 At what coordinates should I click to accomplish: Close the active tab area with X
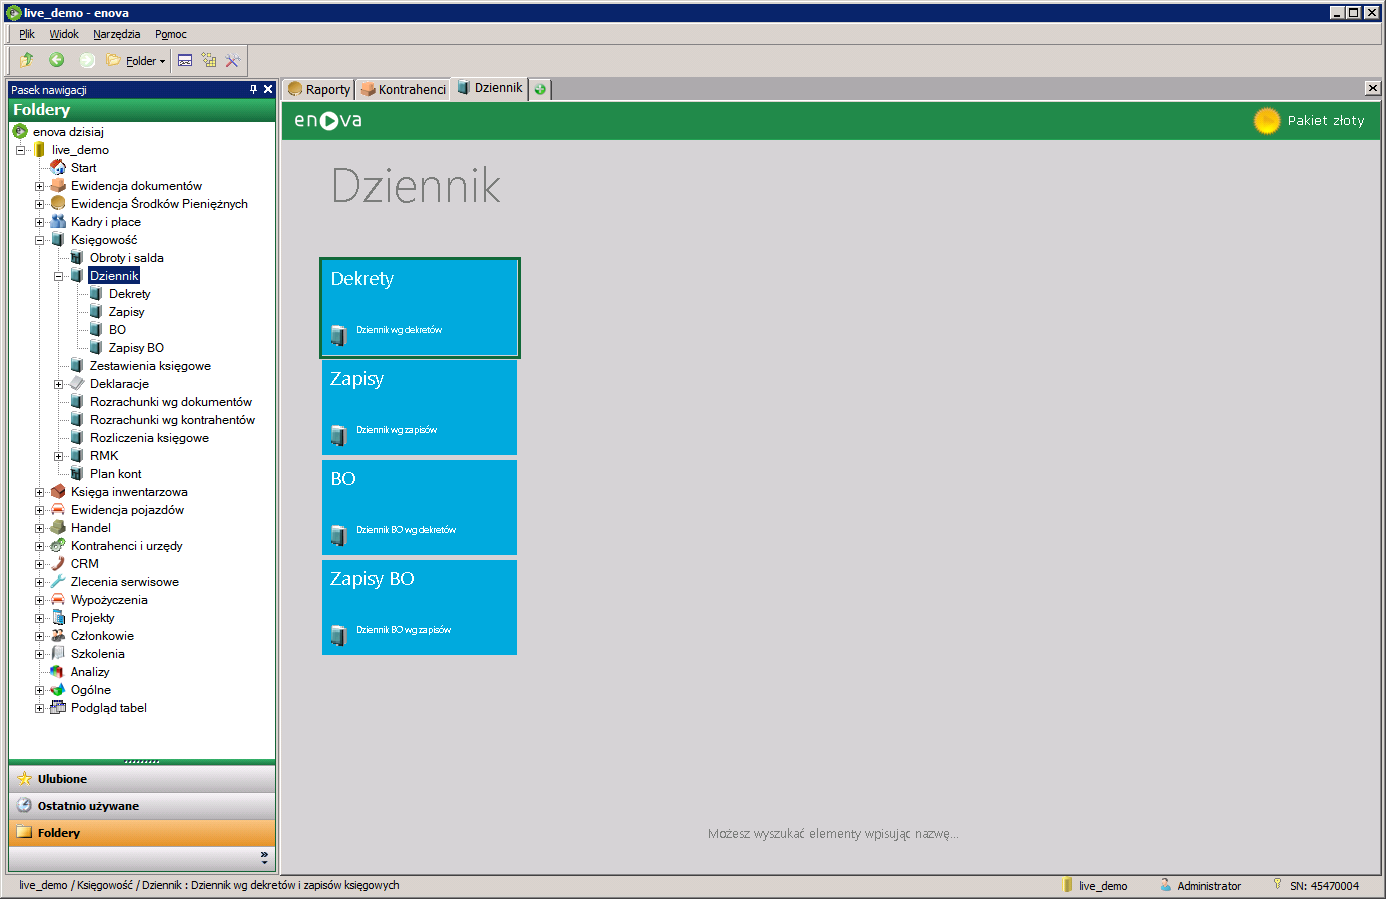tap(1373, 88)
